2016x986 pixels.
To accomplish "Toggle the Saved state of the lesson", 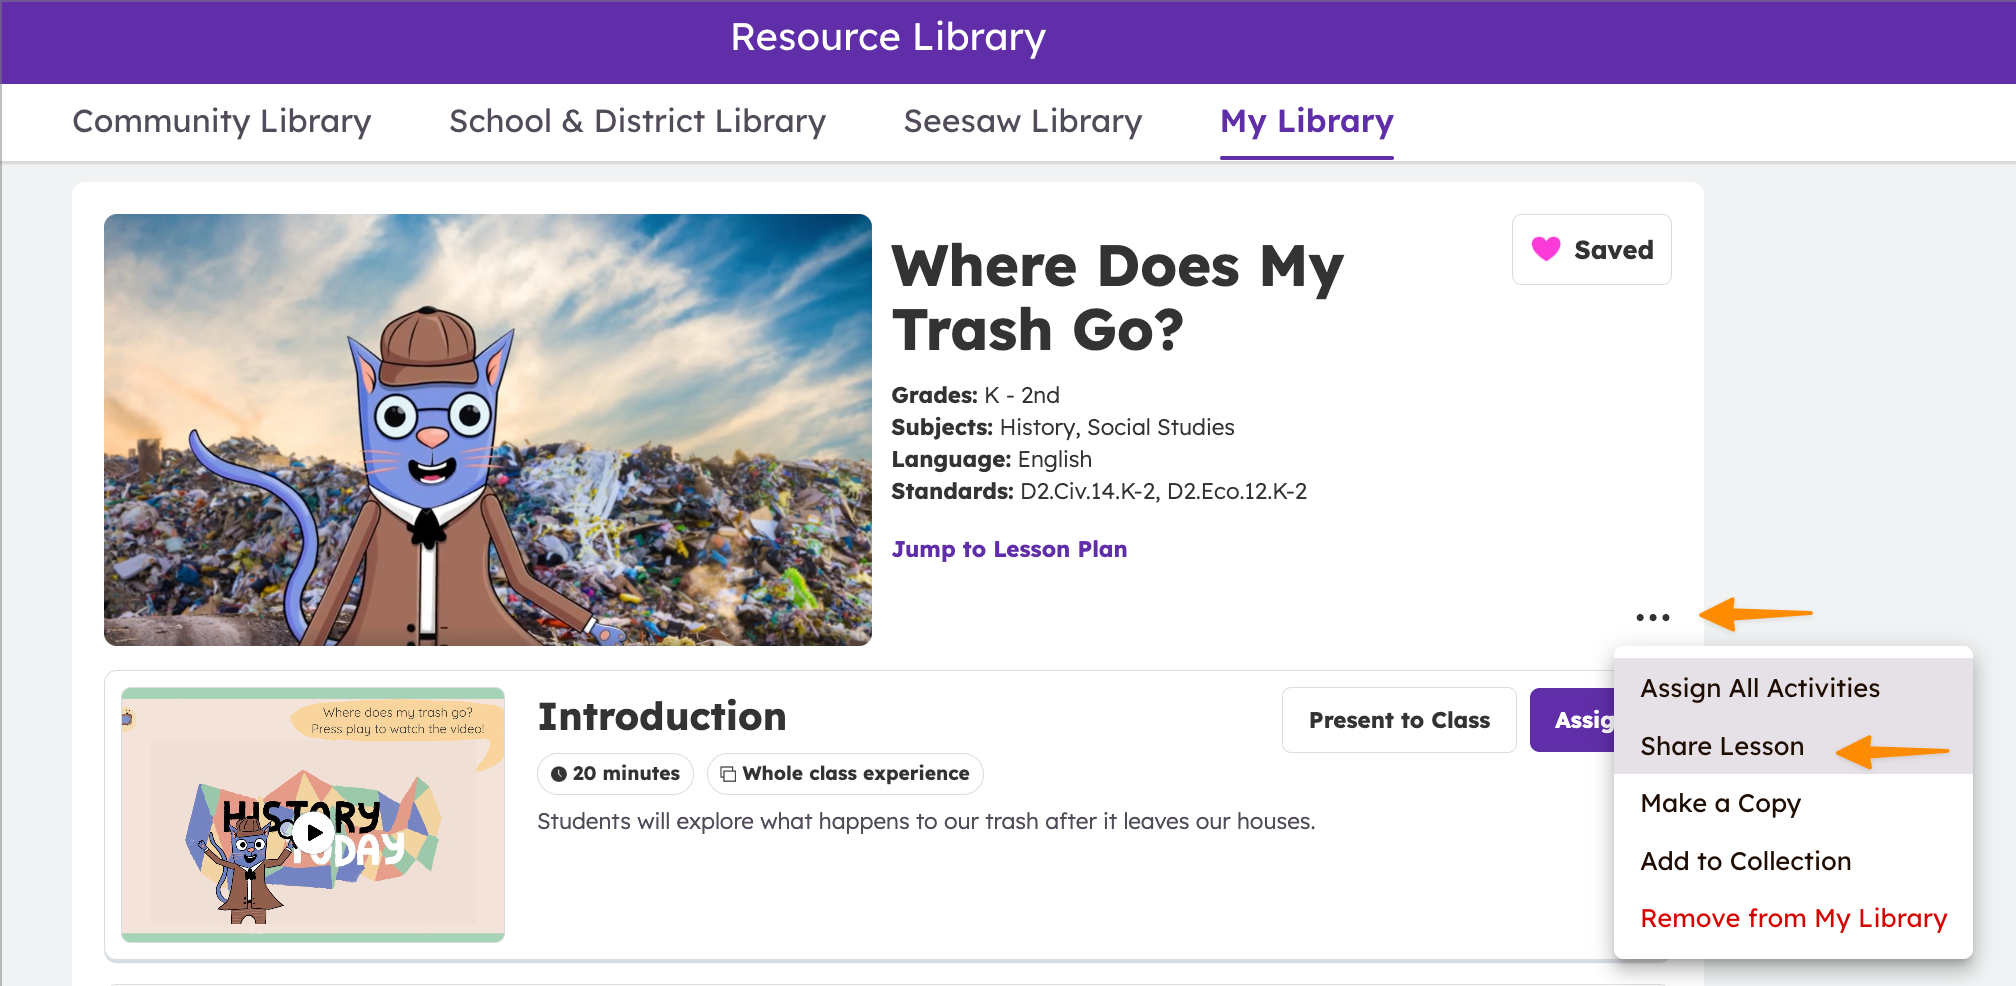I will click(x=1591, y=249).
